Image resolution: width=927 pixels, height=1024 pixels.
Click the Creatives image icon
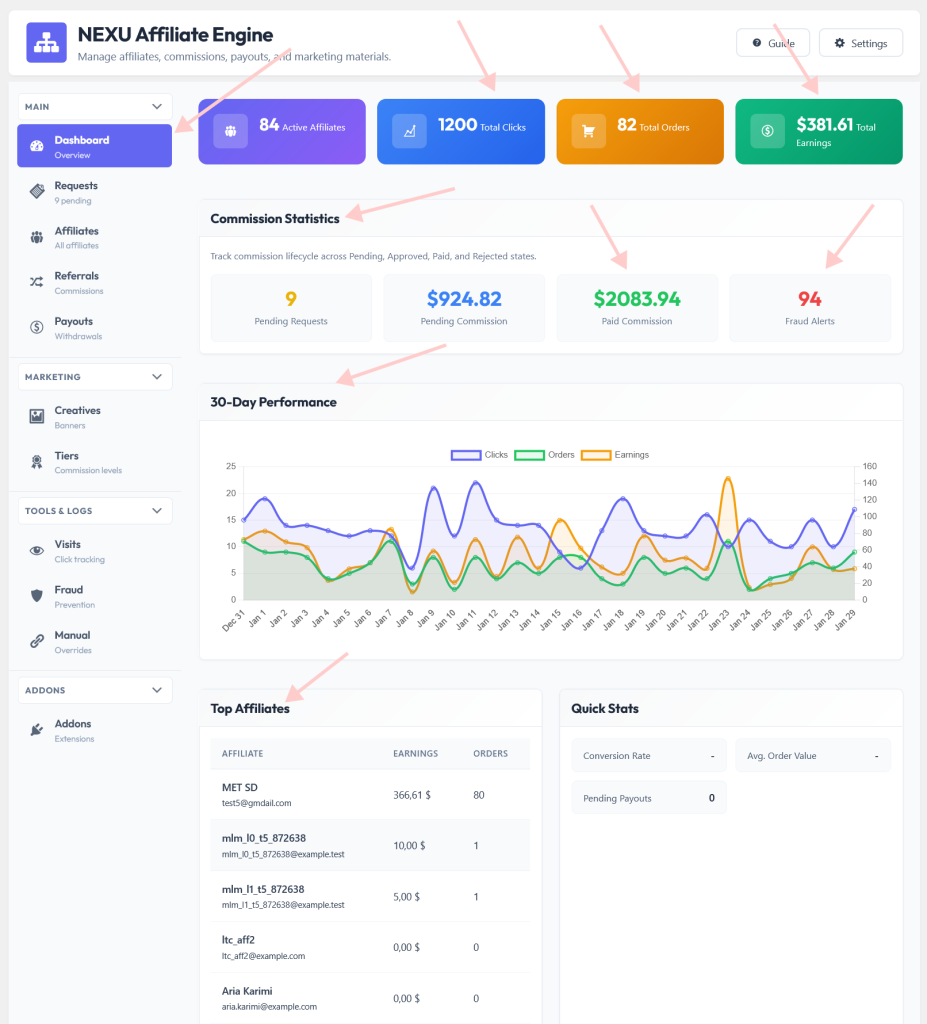click(37, 416)
